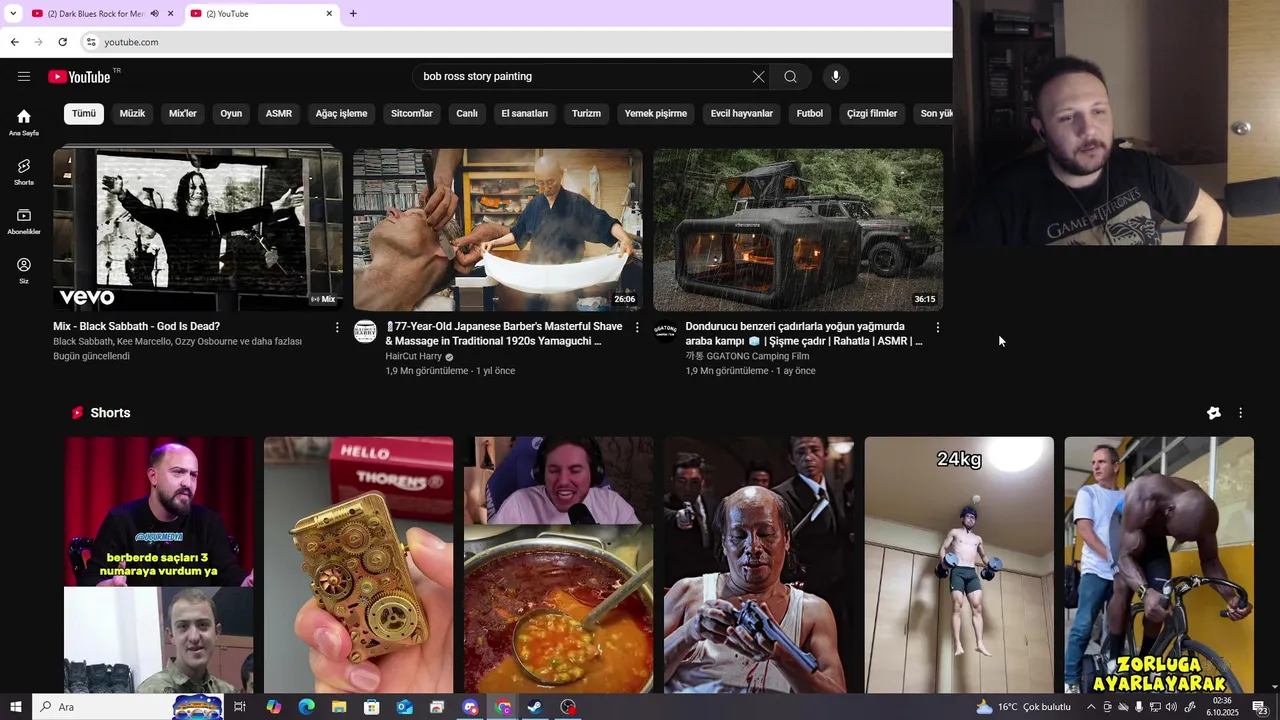Screen dimensions: 1280x720
Task: Mute the Dark Blues Rock tab audio
Action: (x=155, y=14)
